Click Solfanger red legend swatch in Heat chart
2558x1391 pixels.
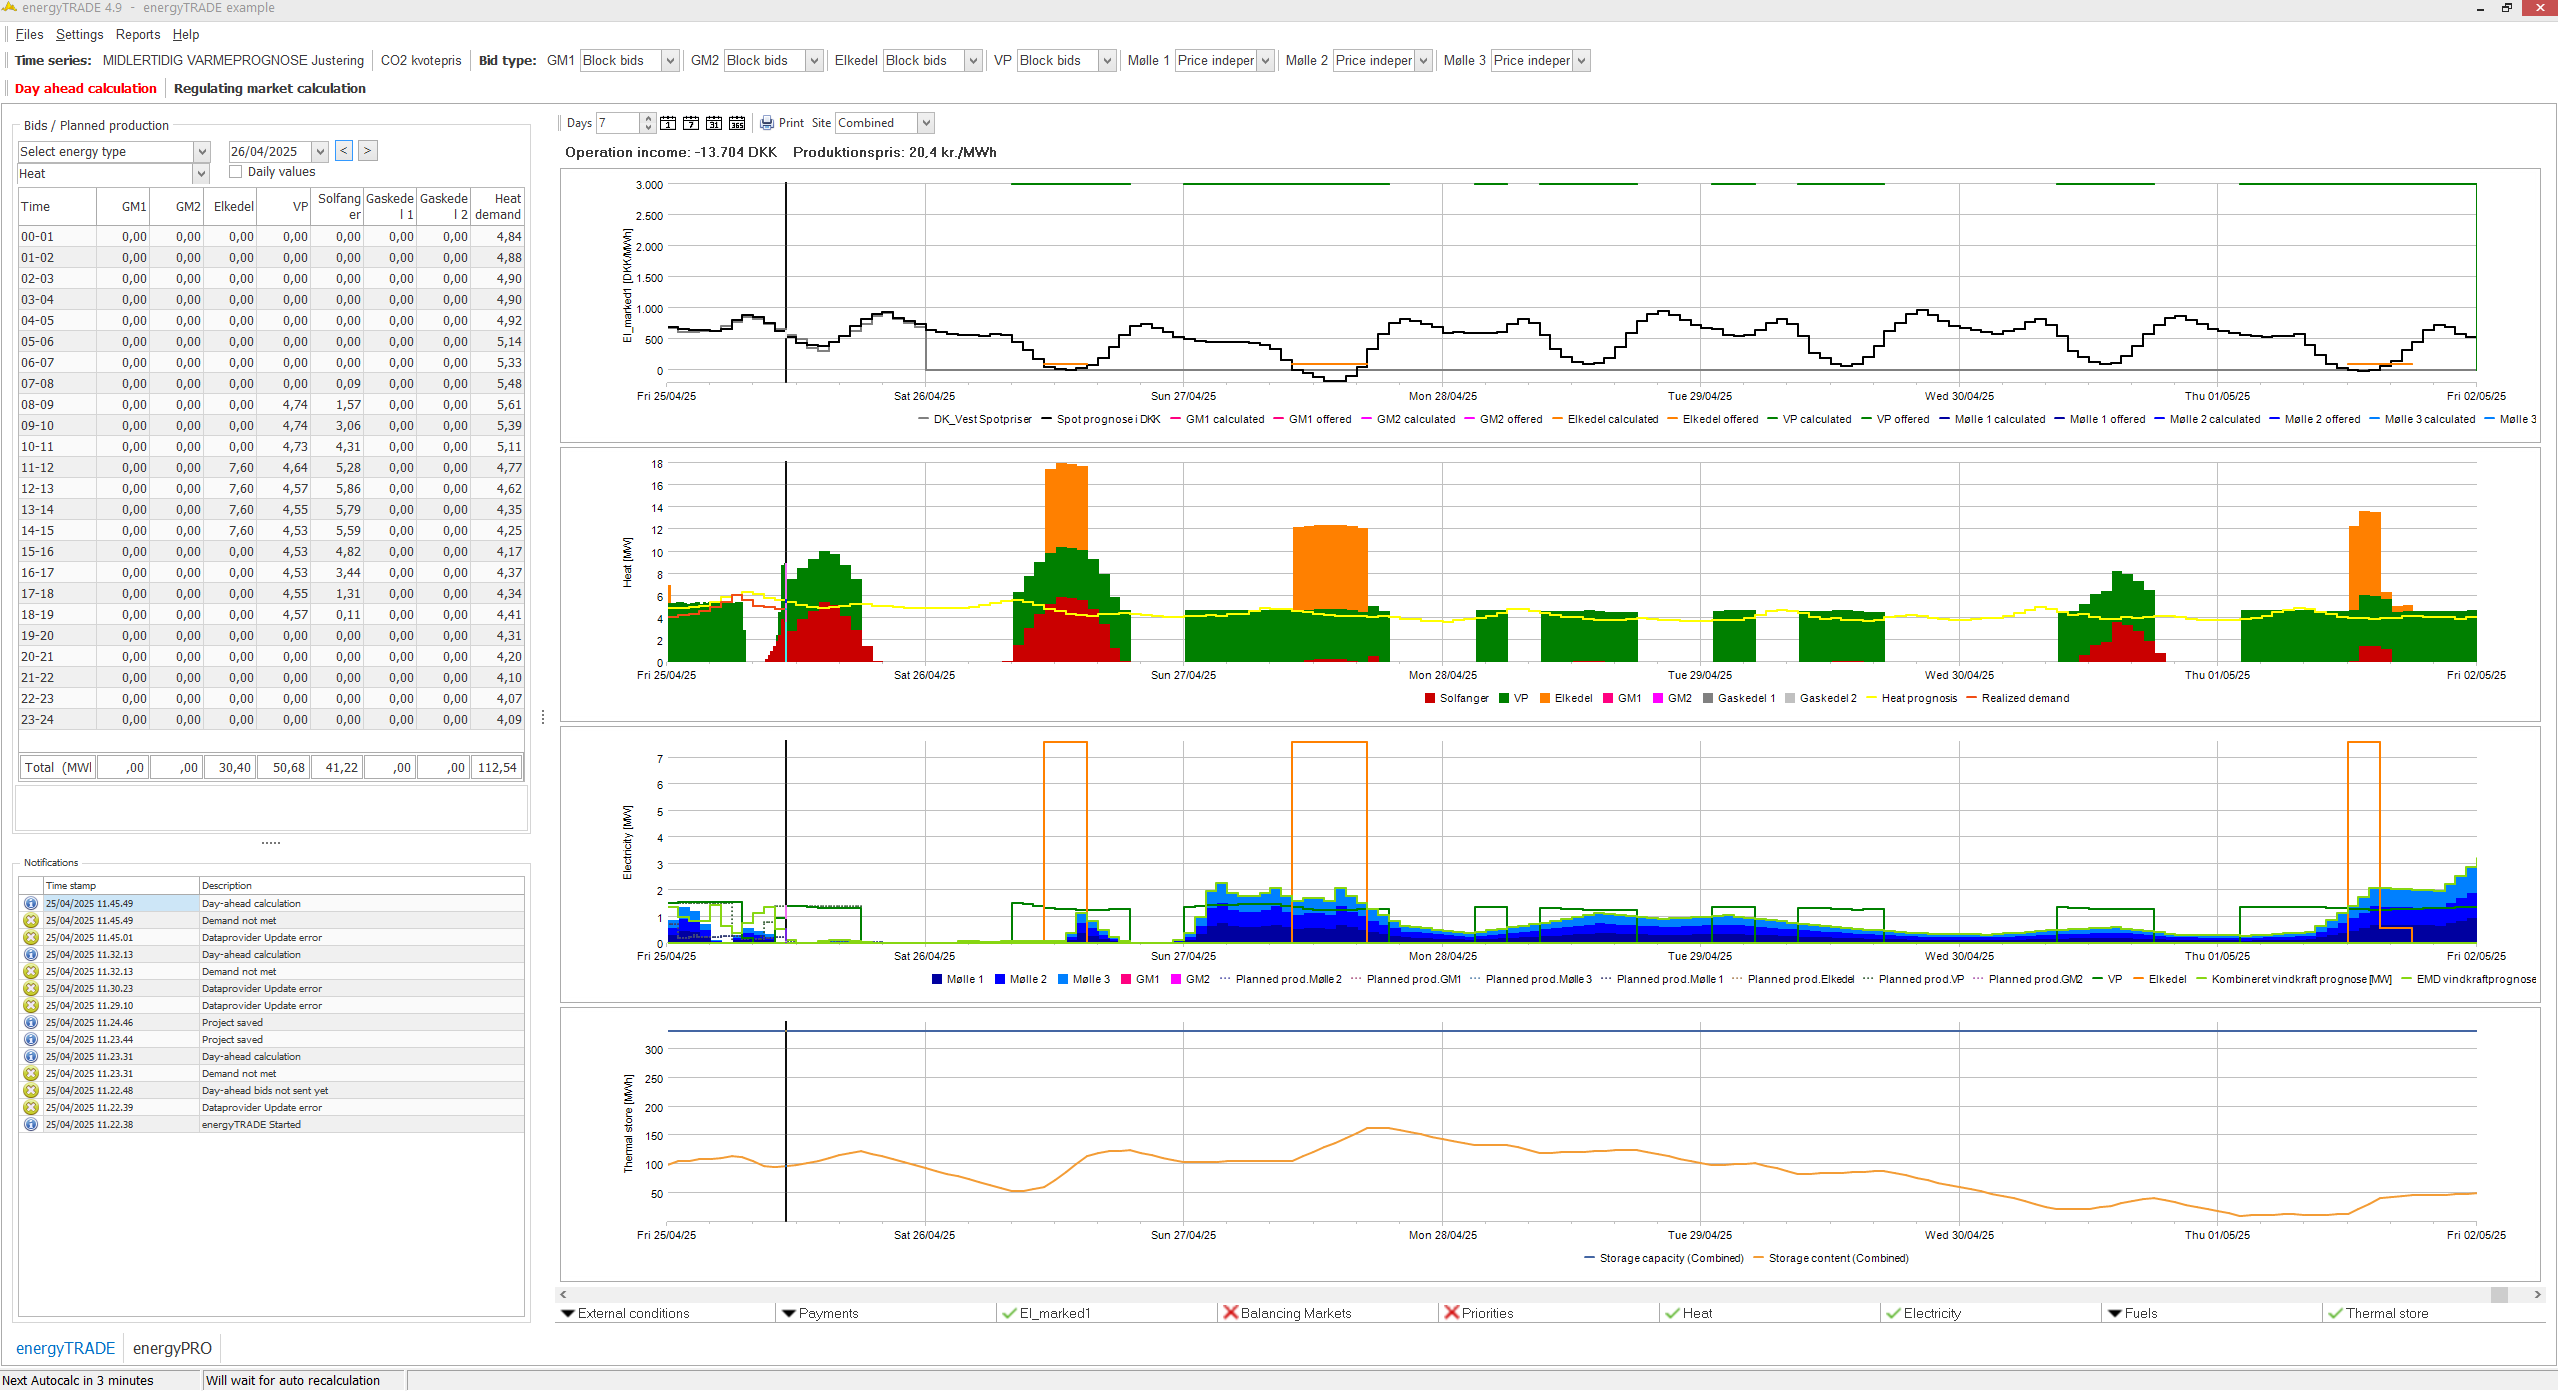click(x=1430, y=698)
